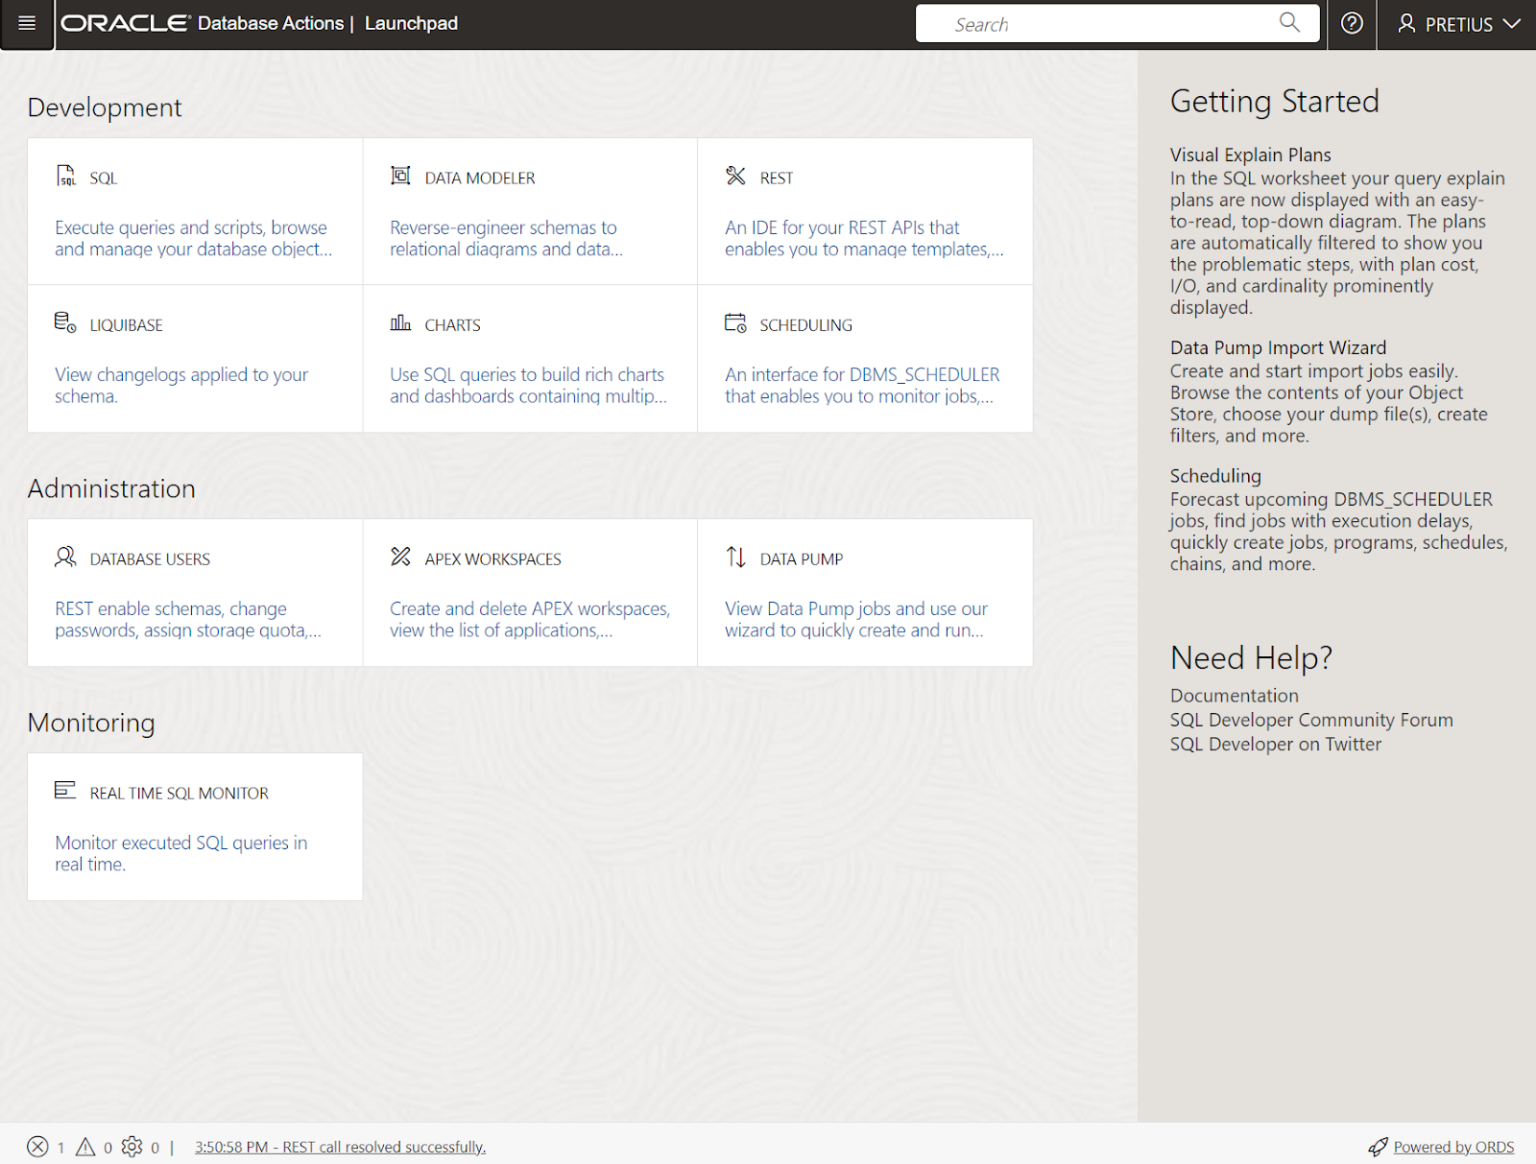The width and height of the screenshot is (1536, 1164).
Task: Click the errors circle-X status icon
Action: pyautogui.click(x=37, y=1147)
